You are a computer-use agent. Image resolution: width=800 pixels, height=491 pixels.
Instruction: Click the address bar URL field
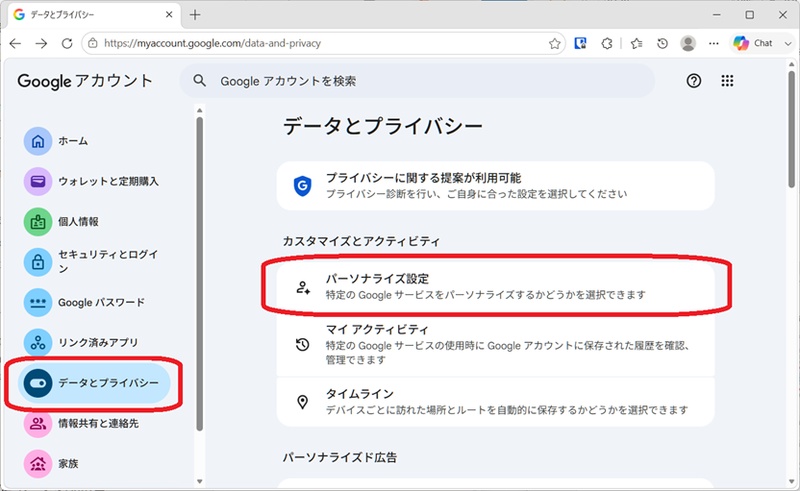(x=321, y=43)
